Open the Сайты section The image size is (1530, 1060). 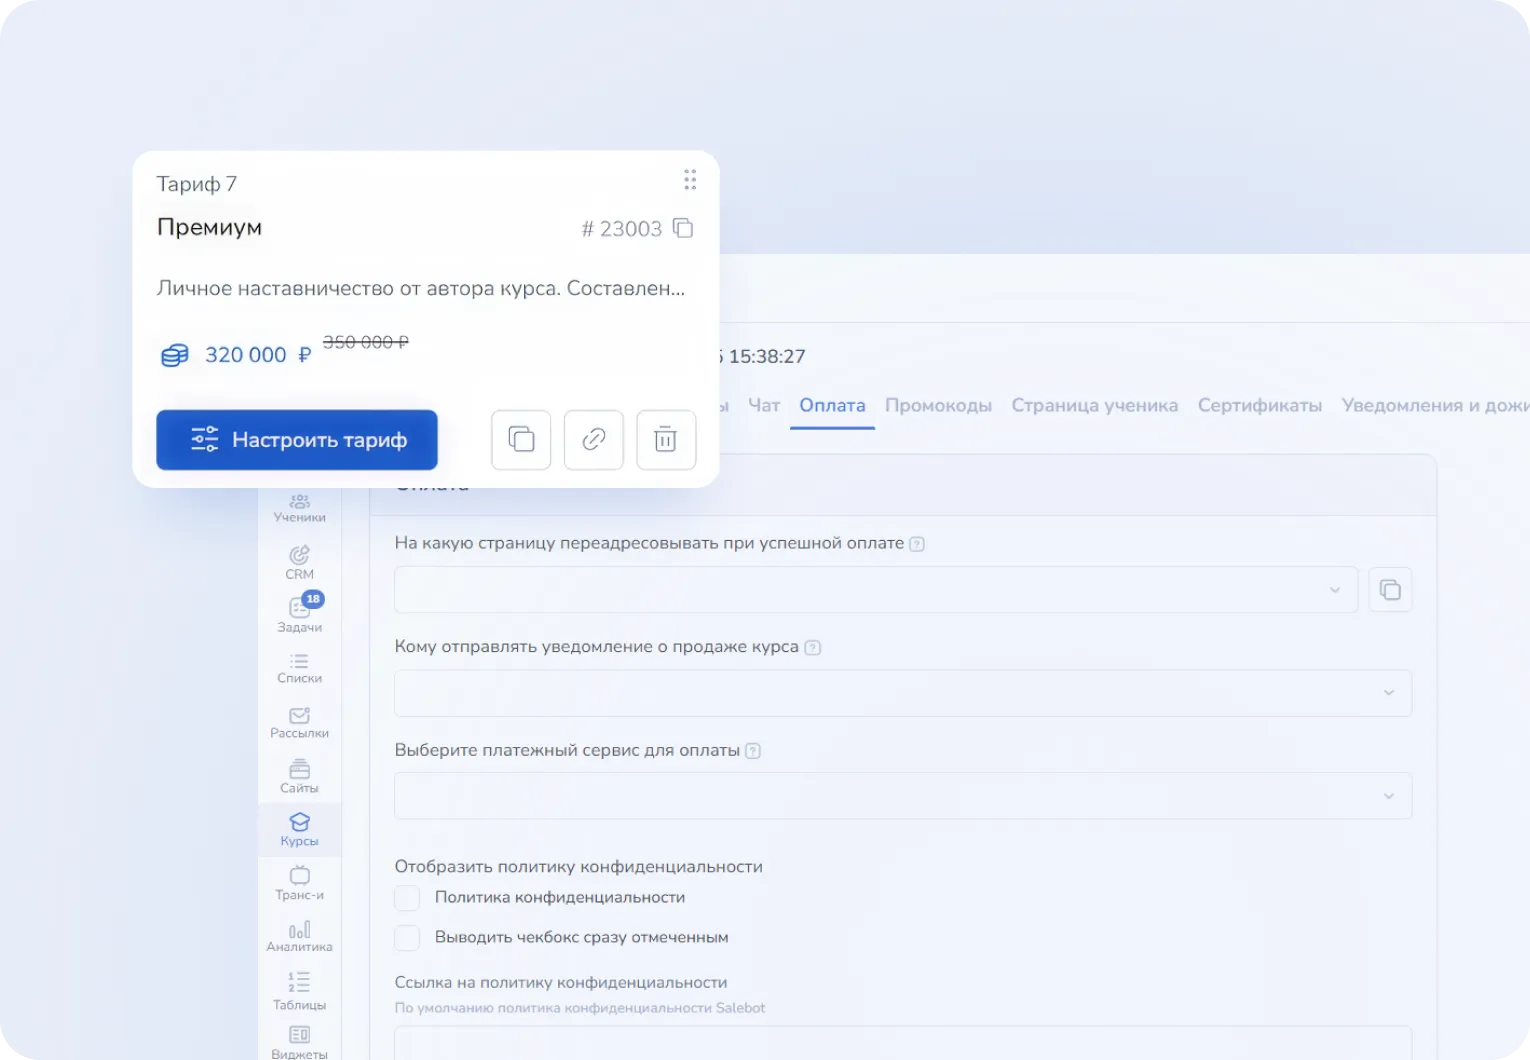pyautogui.click(x=298, y=776)
